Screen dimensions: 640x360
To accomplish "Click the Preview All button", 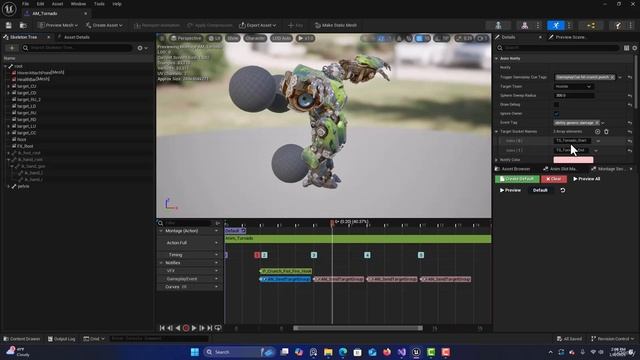I will coord(587,179).
